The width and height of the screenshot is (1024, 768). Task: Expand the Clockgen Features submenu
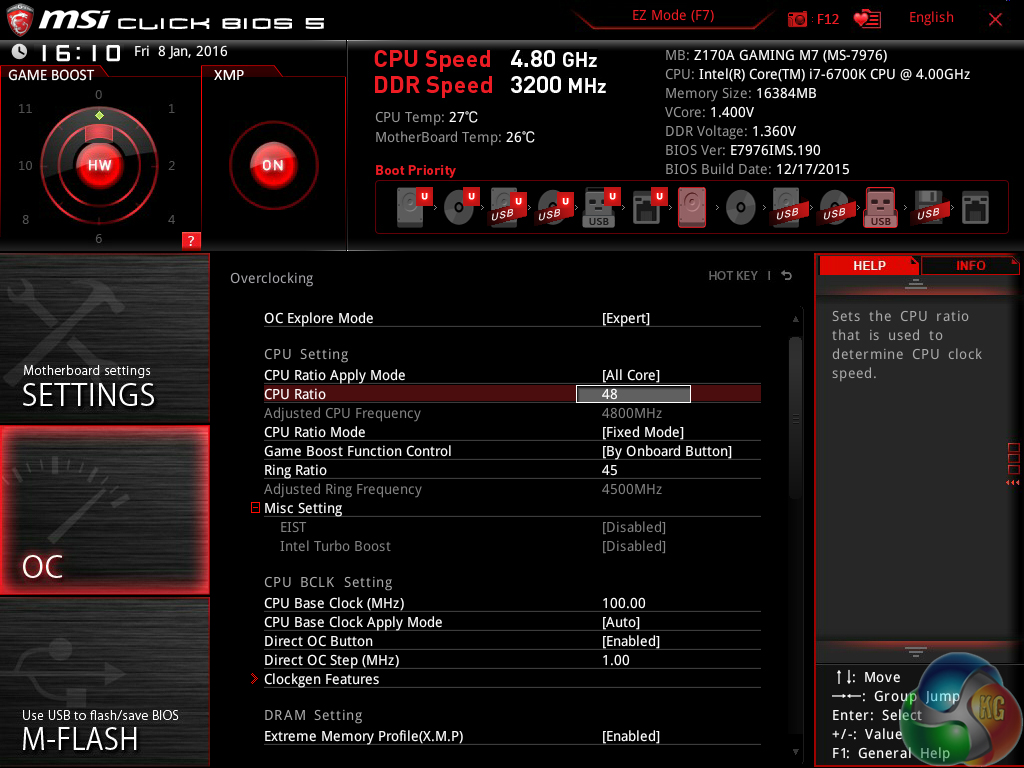(255, 679)
